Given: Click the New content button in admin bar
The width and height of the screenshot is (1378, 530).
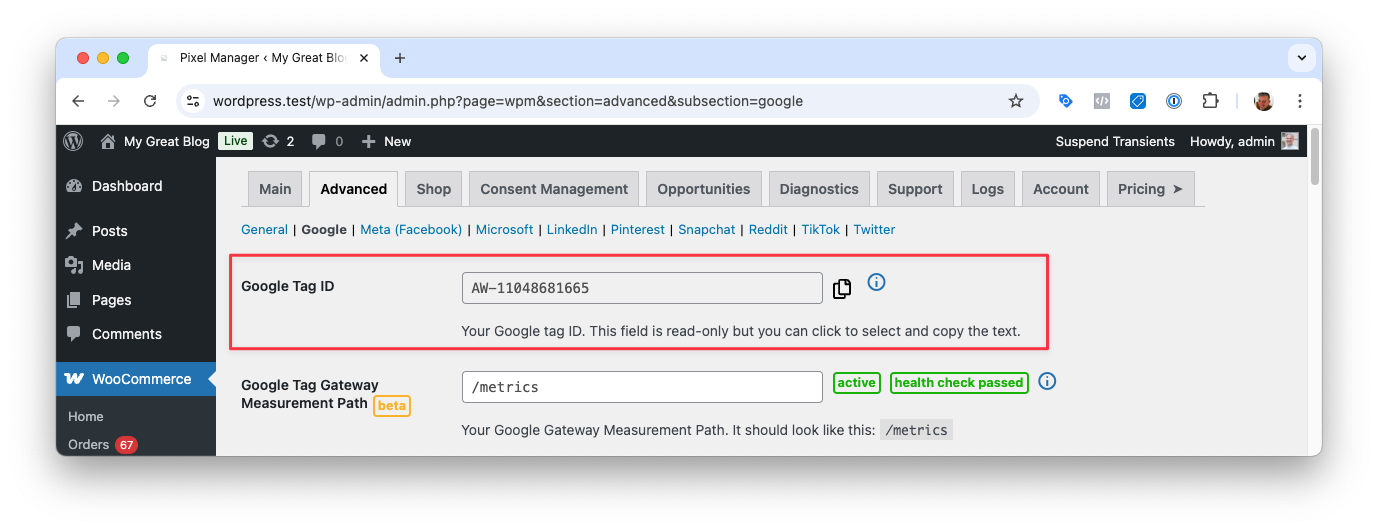Looking at the screenshot, I should [386, 141].
